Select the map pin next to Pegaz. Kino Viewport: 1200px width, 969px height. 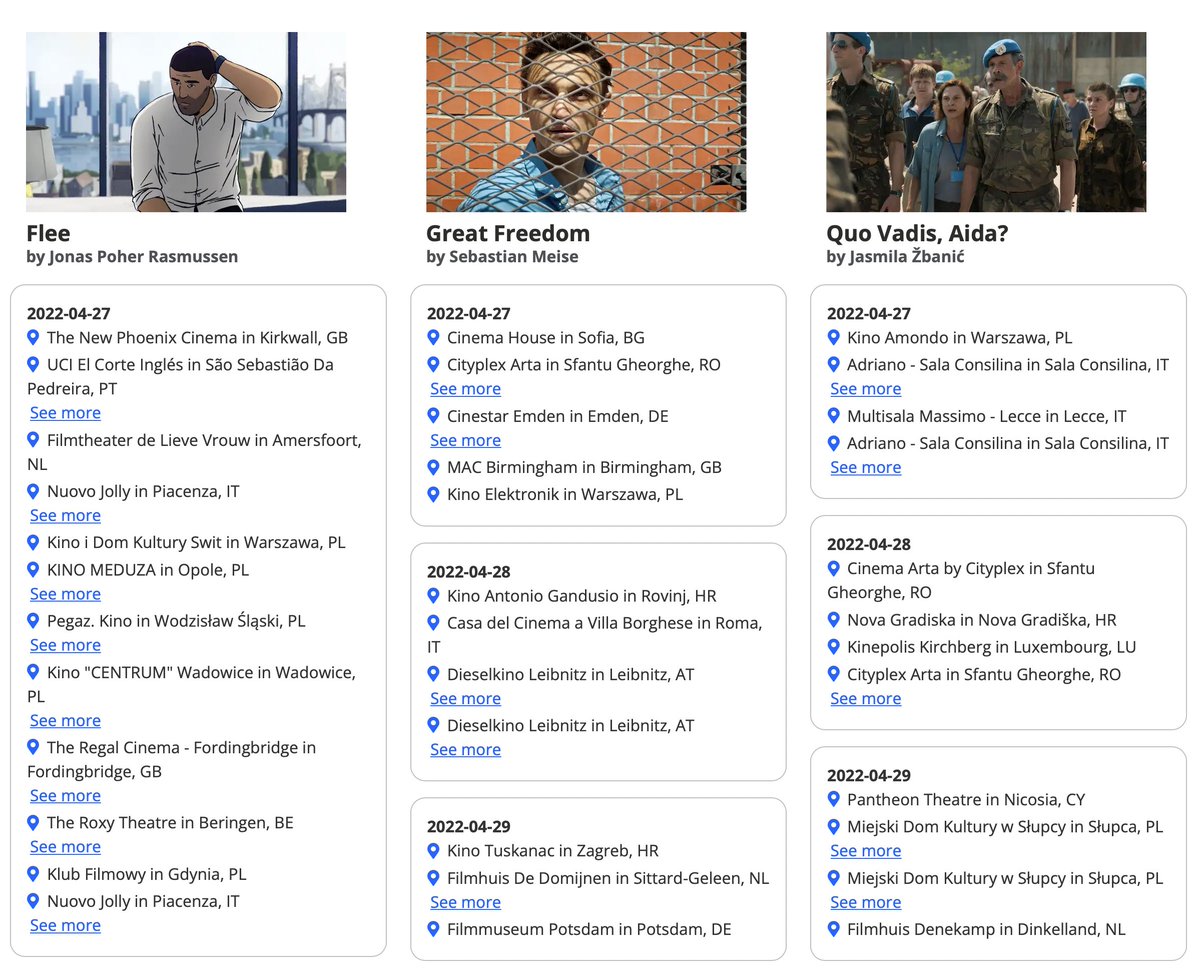[33, 621]
